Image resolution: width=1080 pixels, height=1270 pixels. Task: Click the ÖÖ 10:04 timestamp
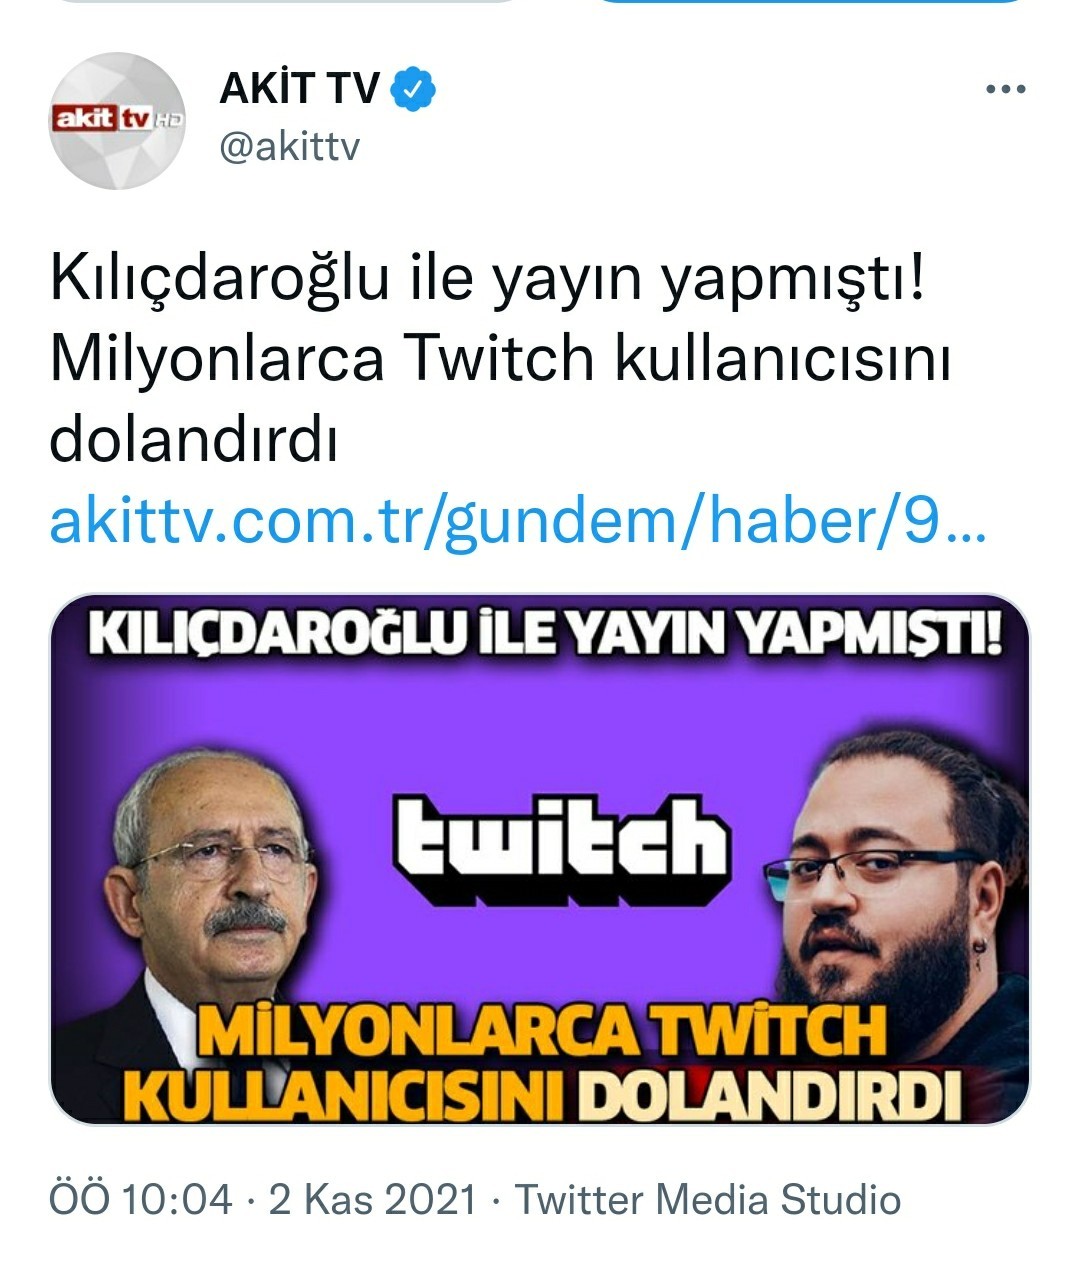(x=141, y=1199)
